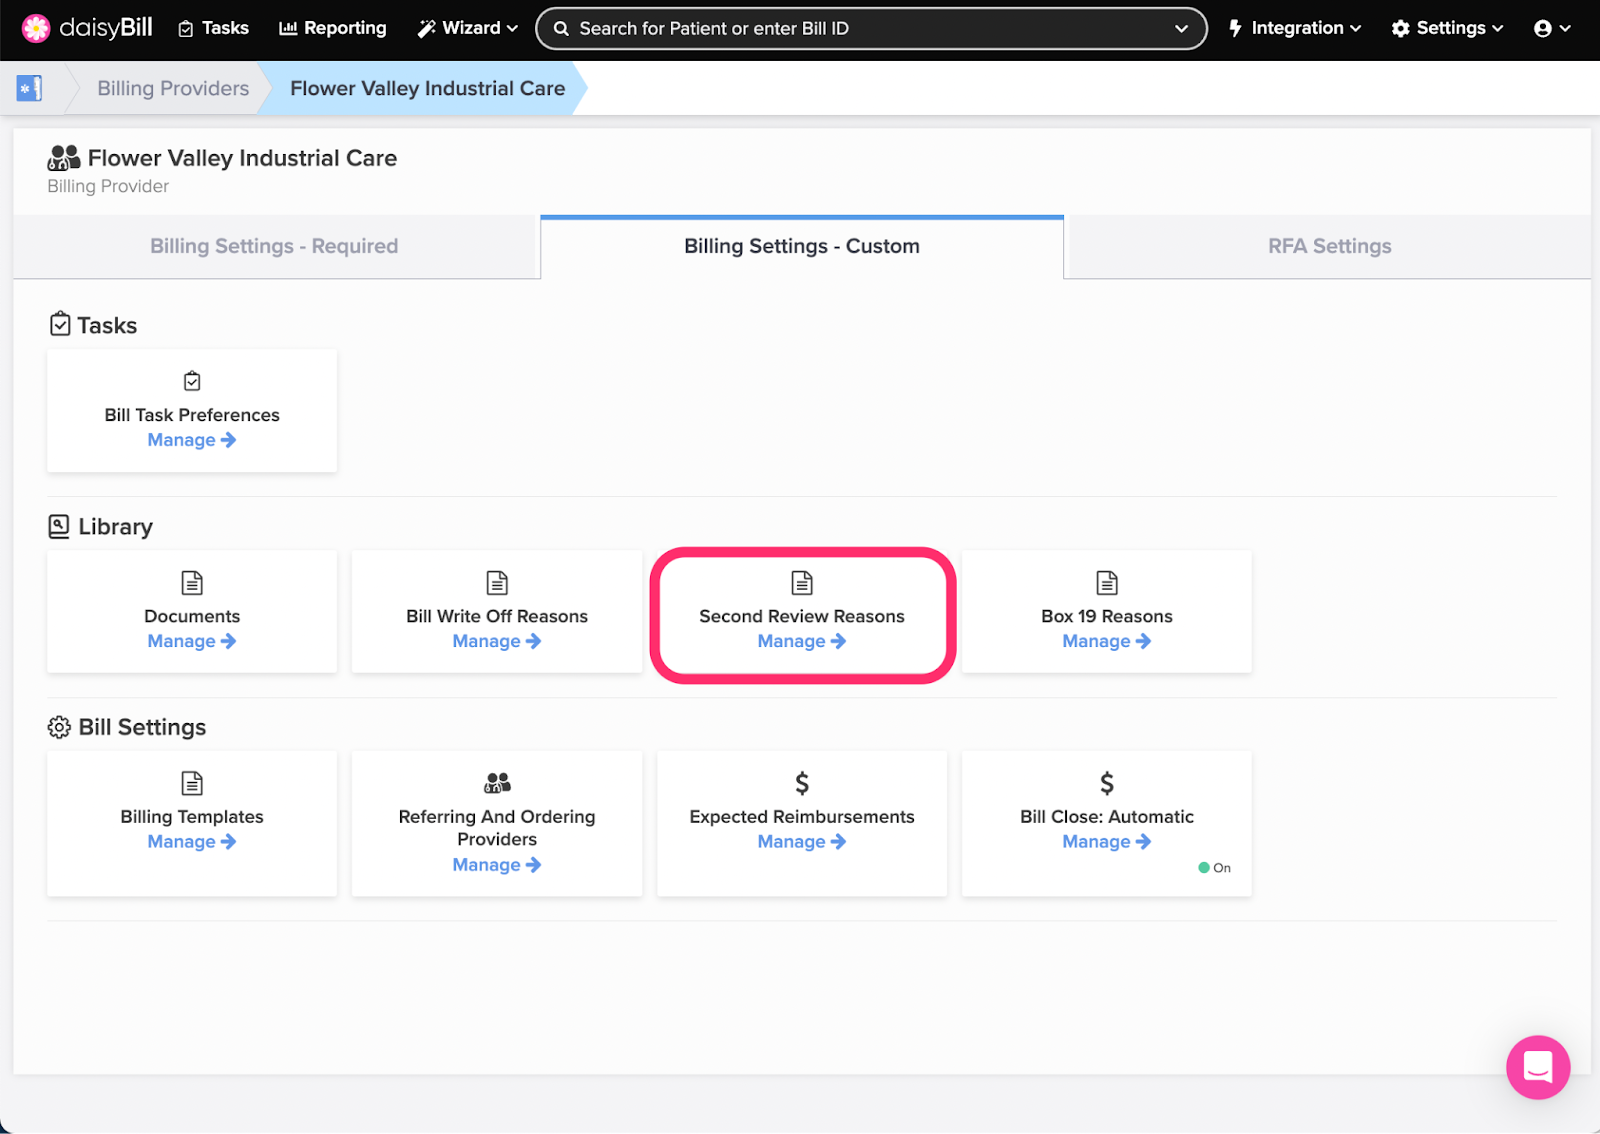
Task: Switch to RFA Settings tab
Action: coord(1329,246)
